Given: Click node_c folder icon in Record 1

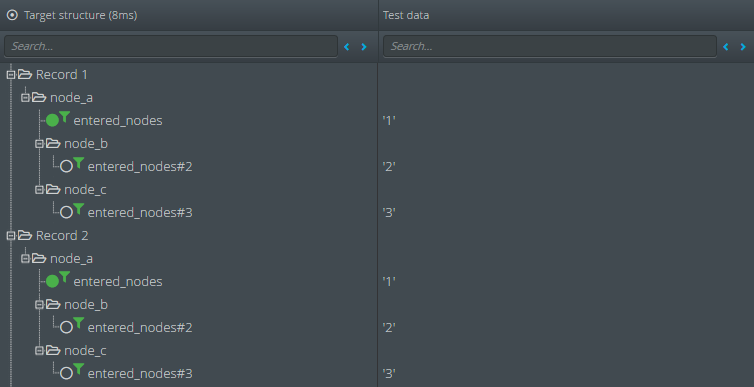Looking at the screenshot, I should [x=52, y=189].
